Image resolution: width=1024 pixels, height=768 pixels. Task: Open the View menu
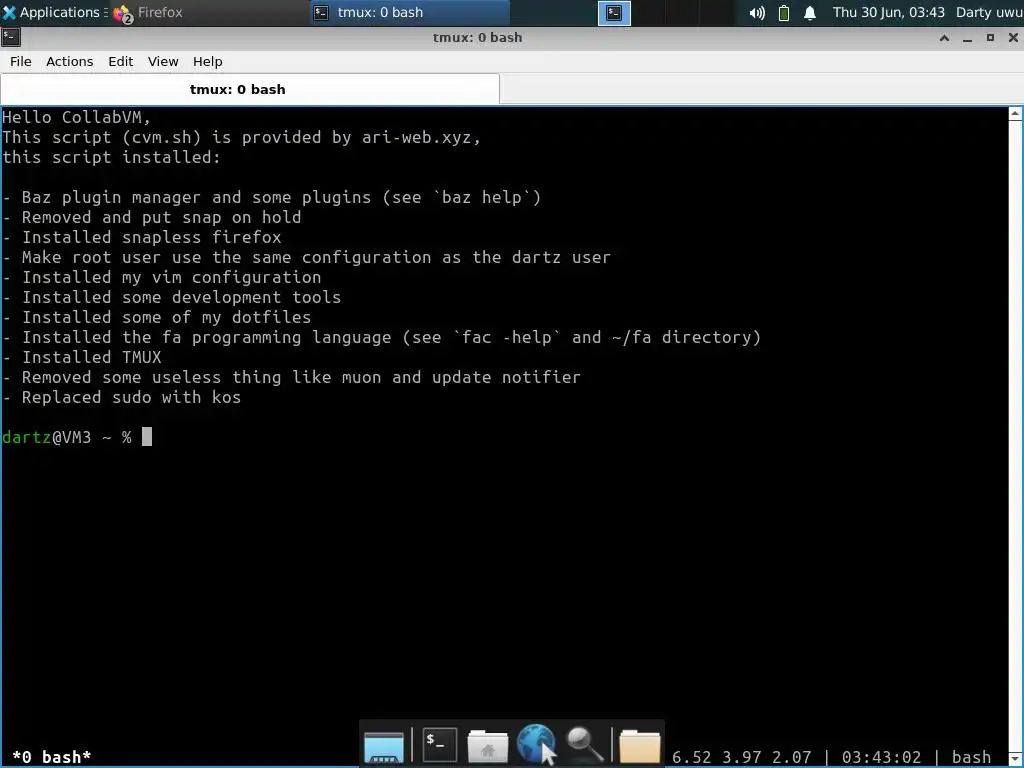(x=163, y=61)
